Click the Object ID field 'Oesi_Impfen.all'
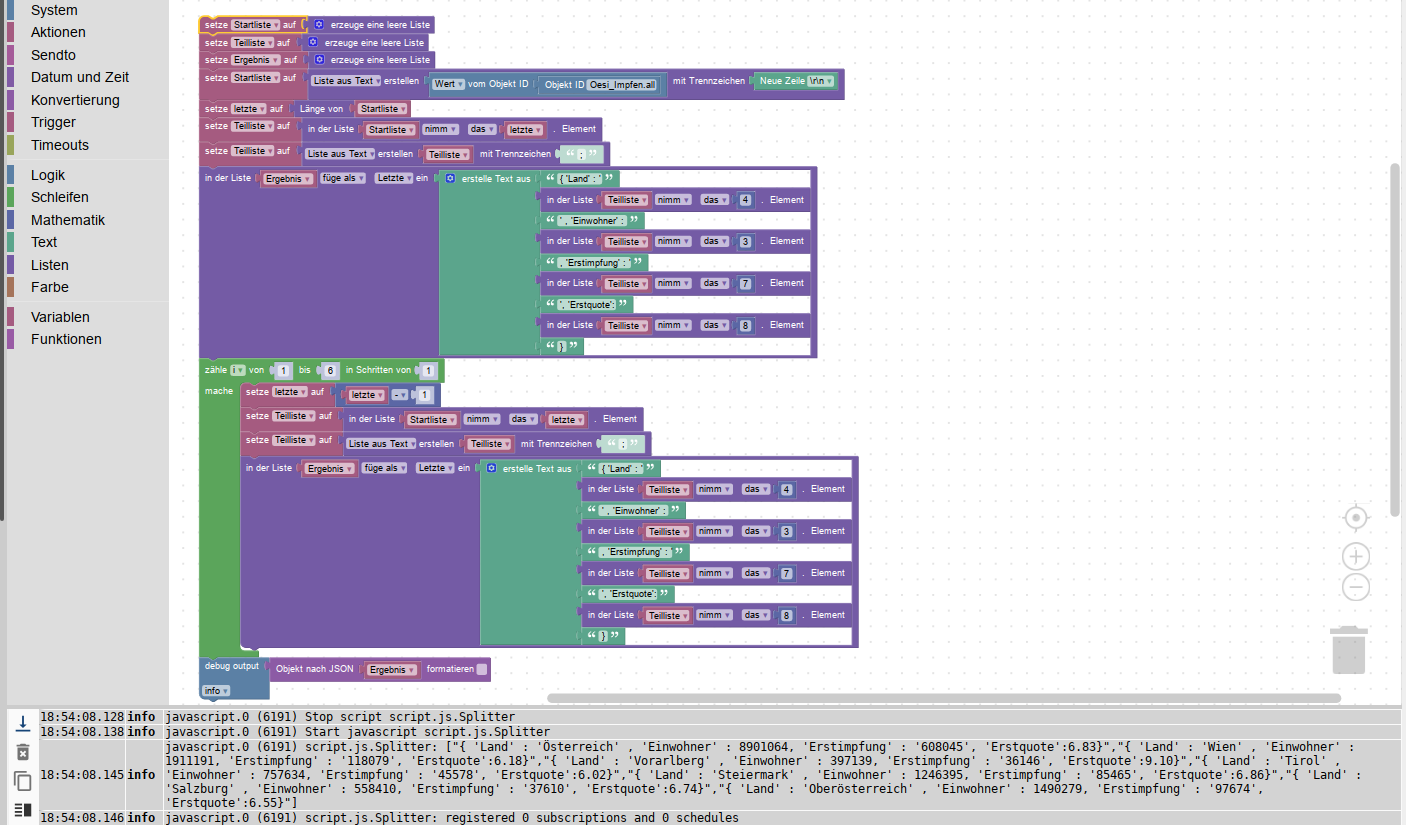 pos(622,86)
